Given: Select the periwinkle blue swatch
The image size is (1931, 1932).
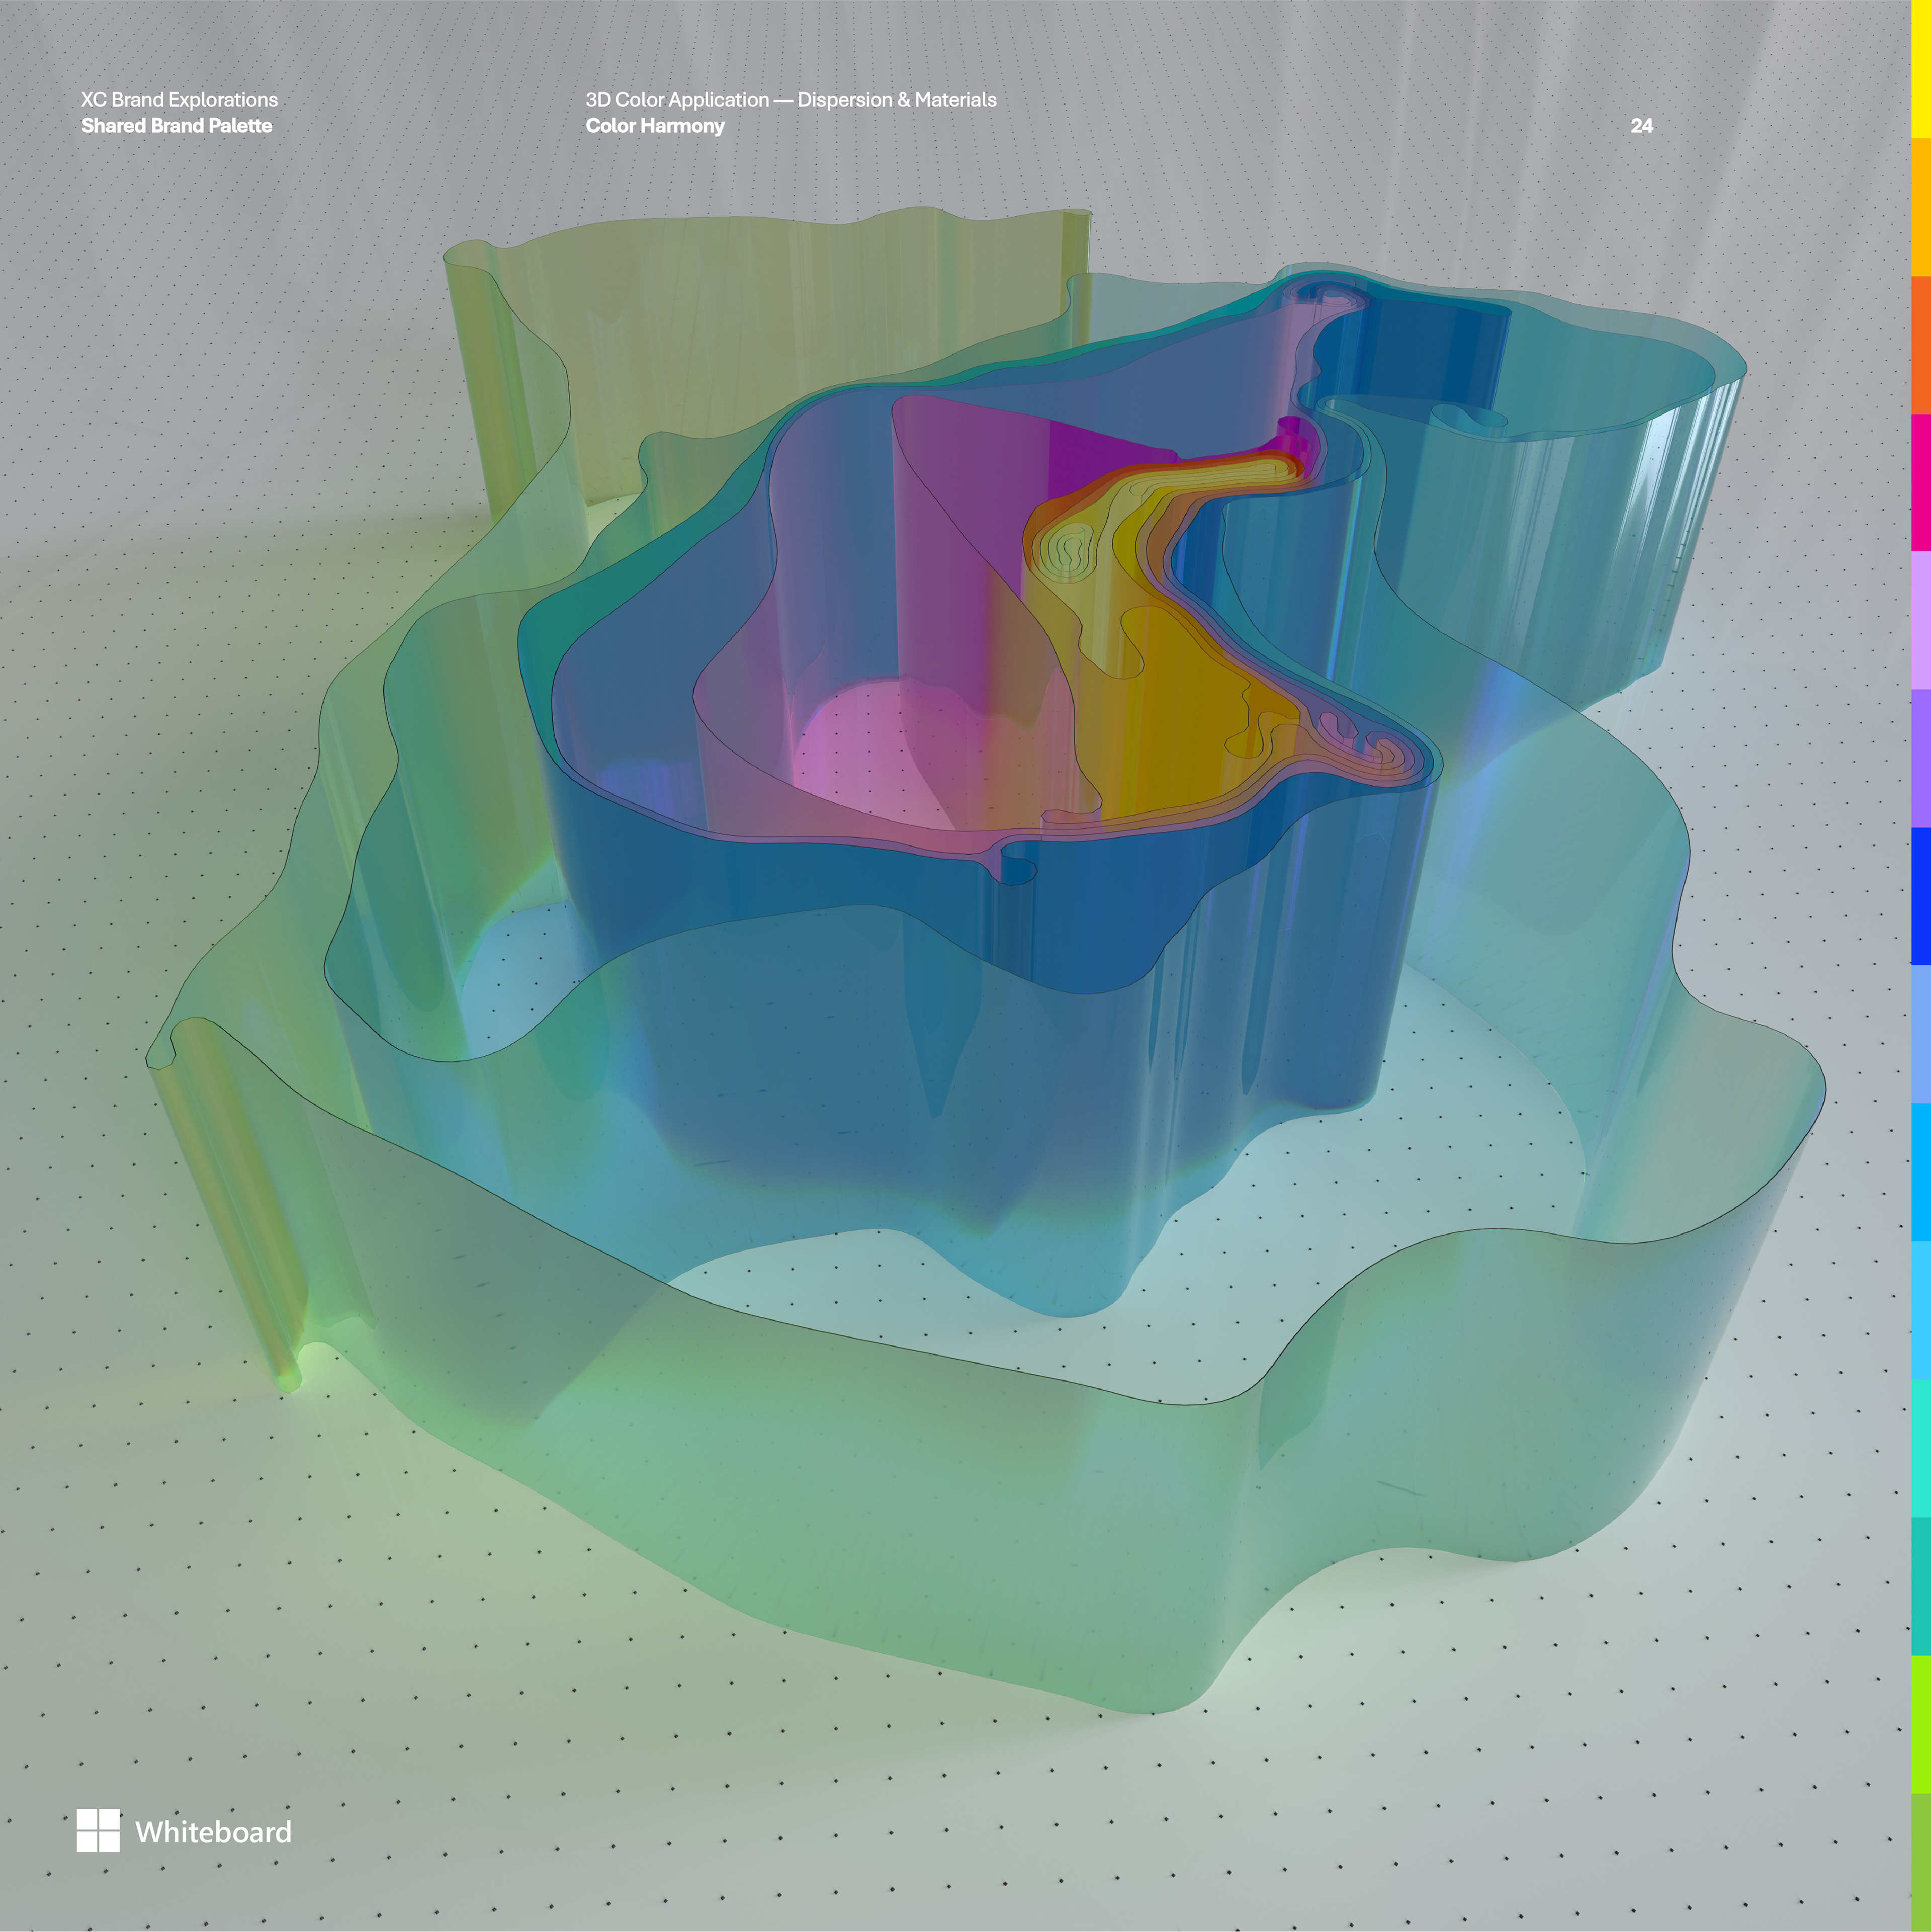Looking at the screenshot, I should [x=1920, y=1034].
